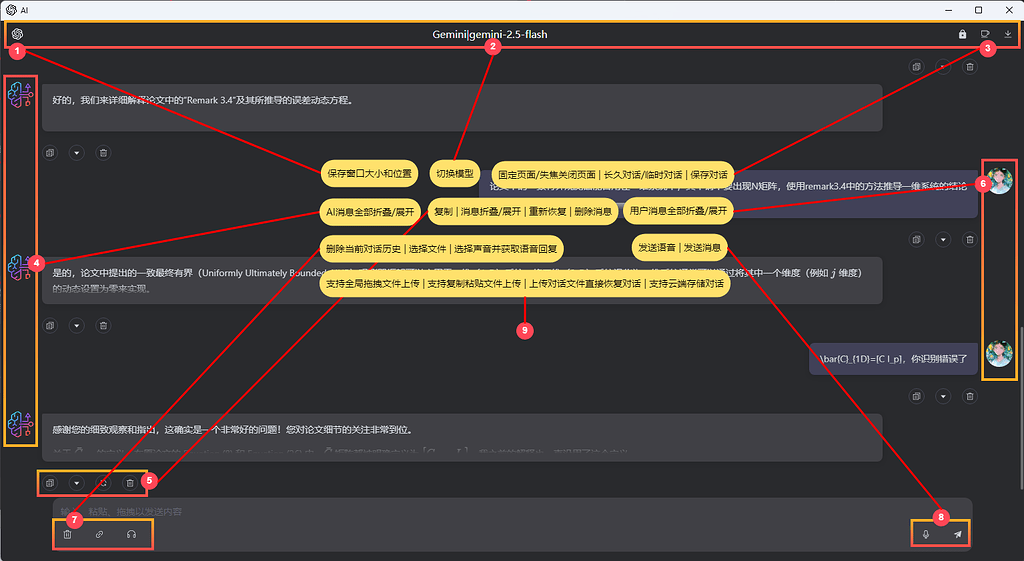Collapse the first AI message with arrow
Image resolution: width=1024 pixels, height=561 pixels.
pyautogui.click(x=76, y=153)
